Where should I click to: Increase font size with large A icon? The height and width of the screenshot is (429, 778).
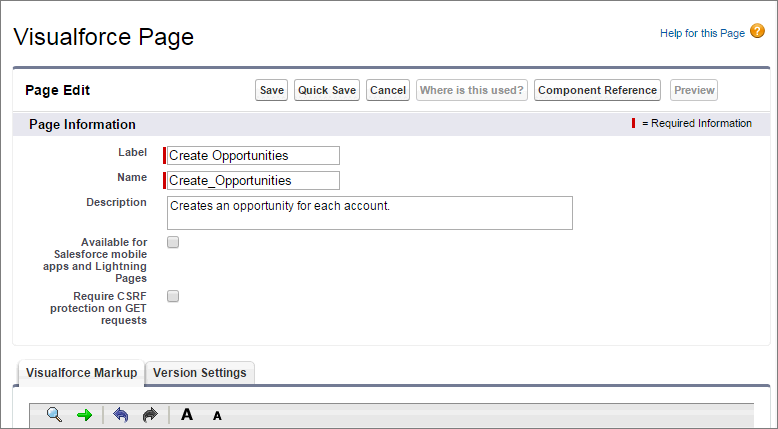(x=187, y=414)
